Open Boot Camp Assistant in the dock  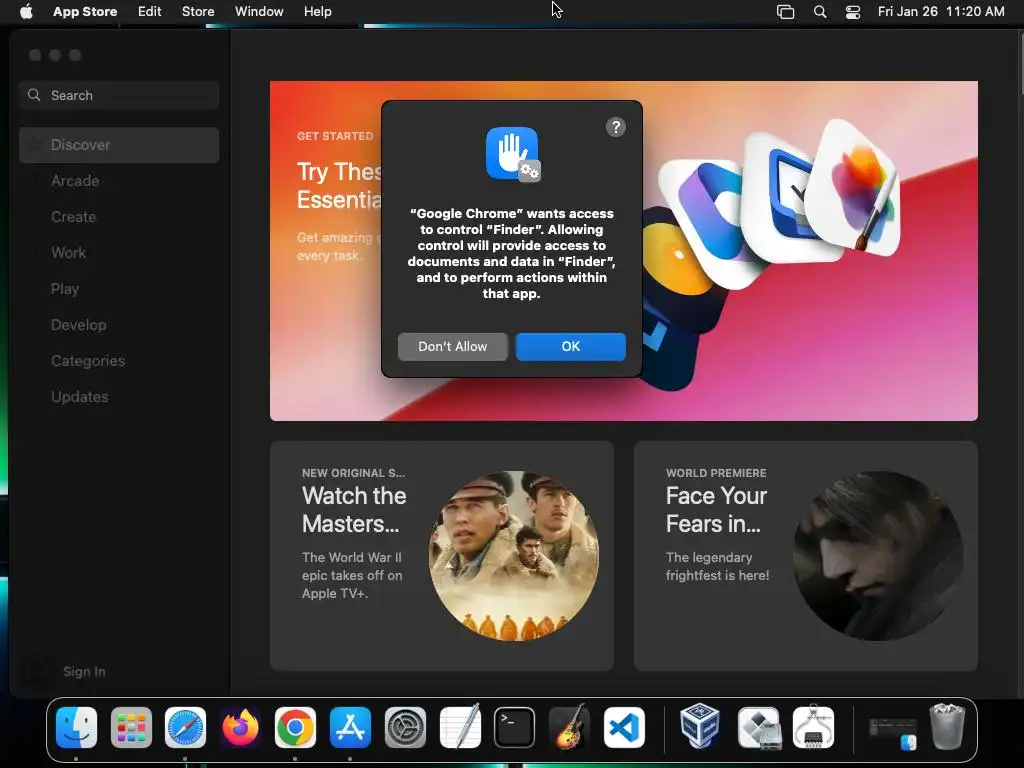tap(758, 728)
